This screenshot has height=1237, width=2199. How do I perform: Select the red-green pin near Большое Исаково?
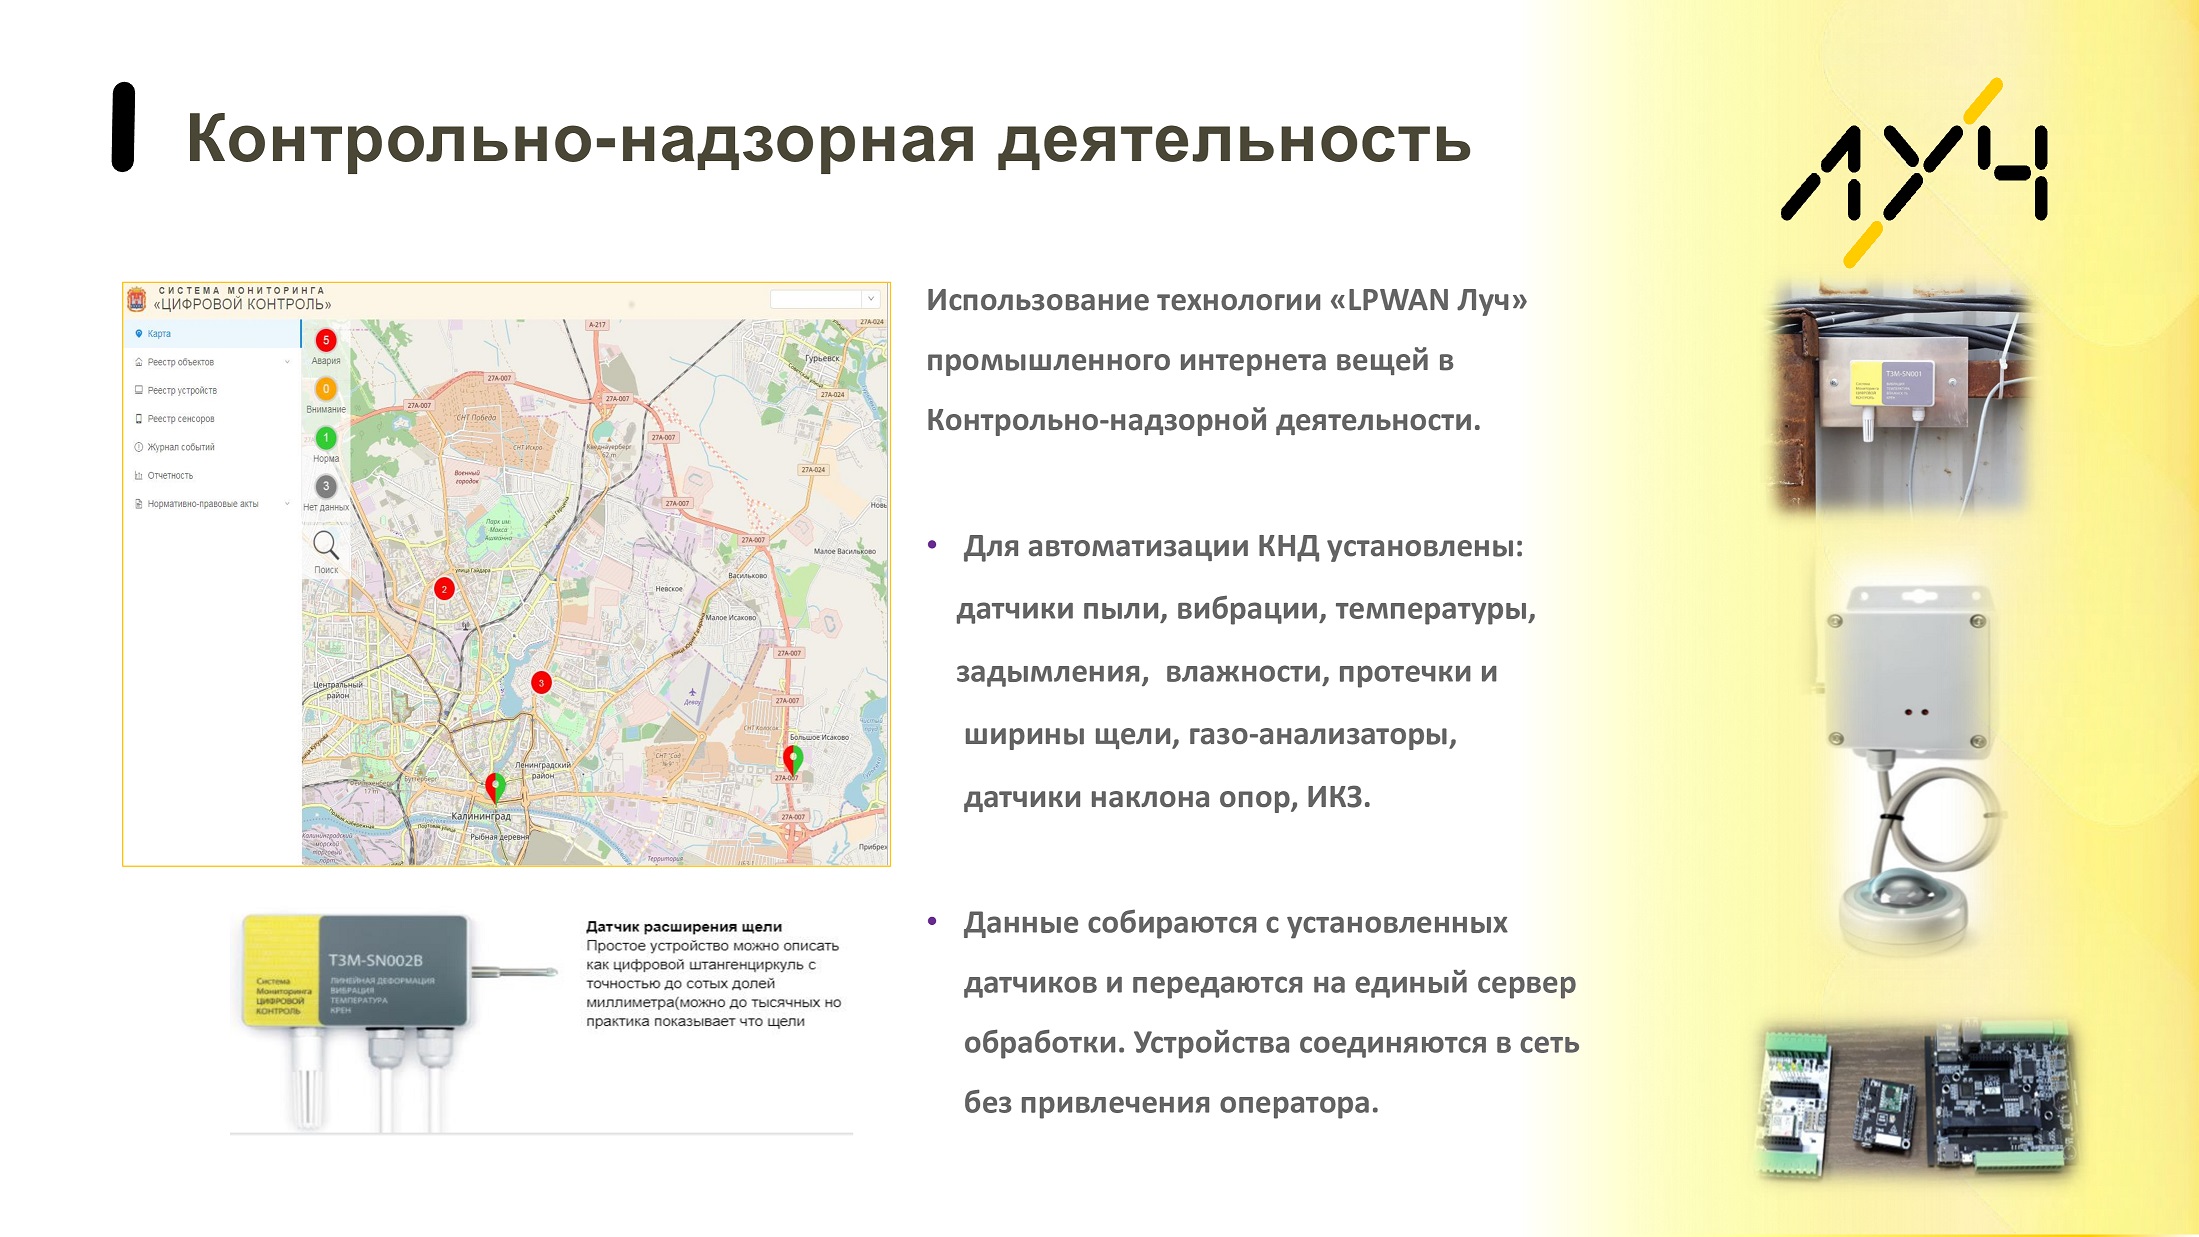793,759
